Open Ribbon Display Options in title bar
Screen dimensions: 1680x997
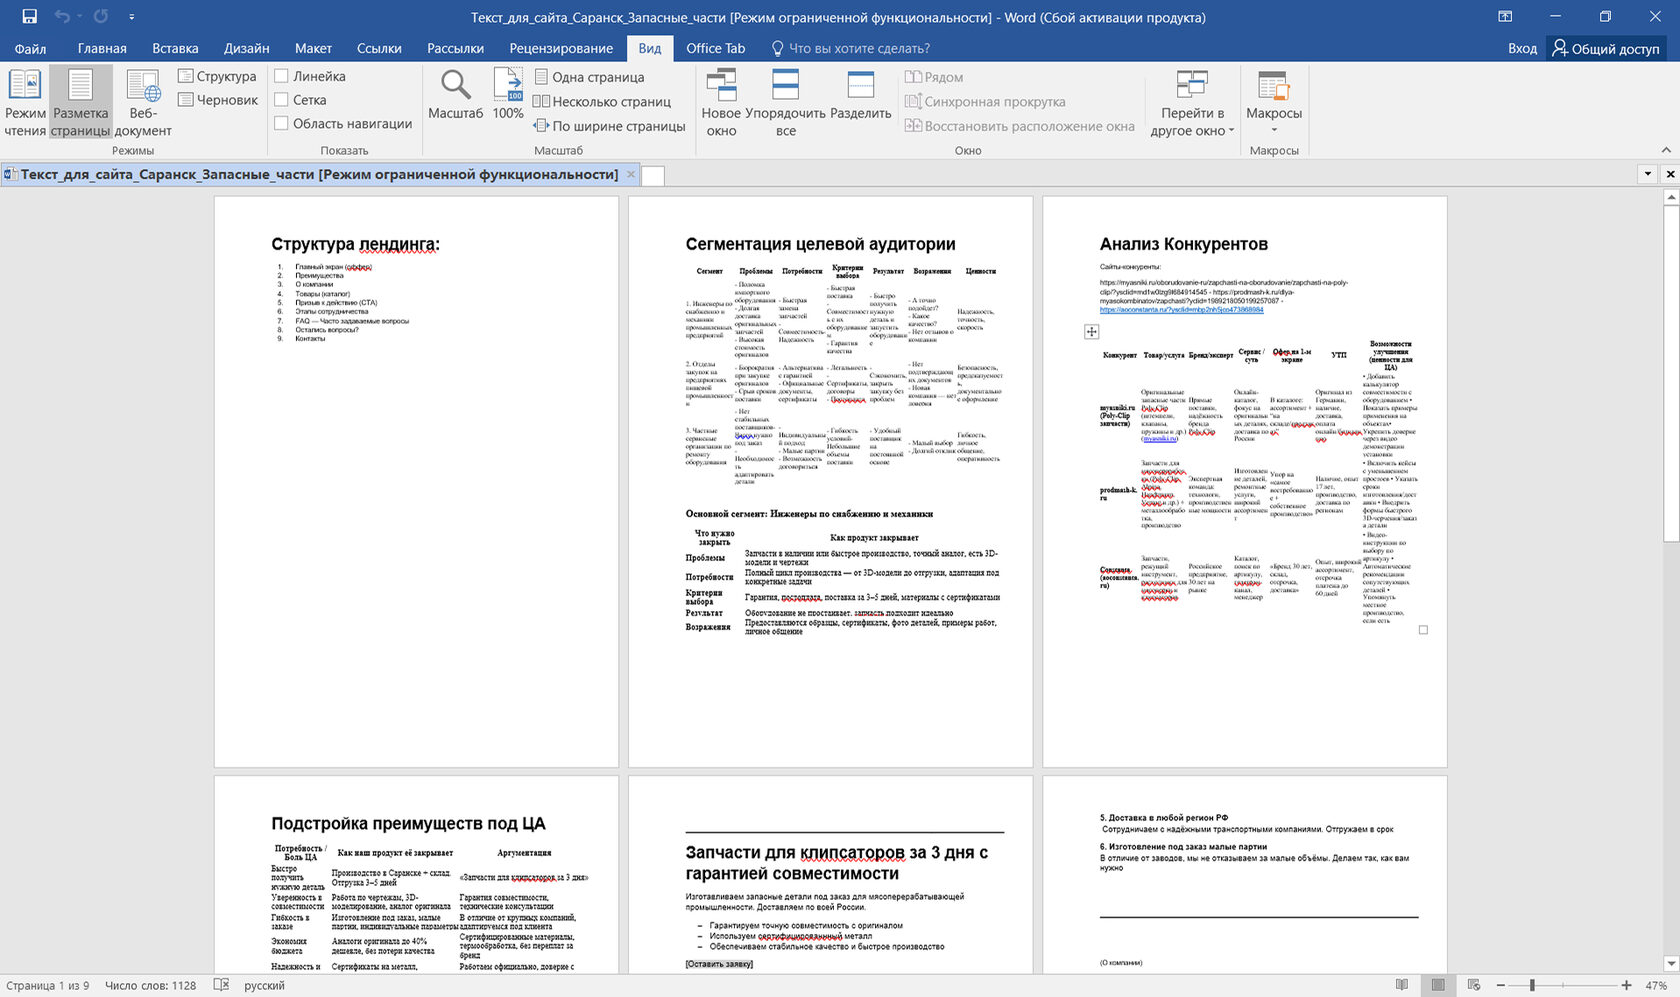(x=1505, y=17)
